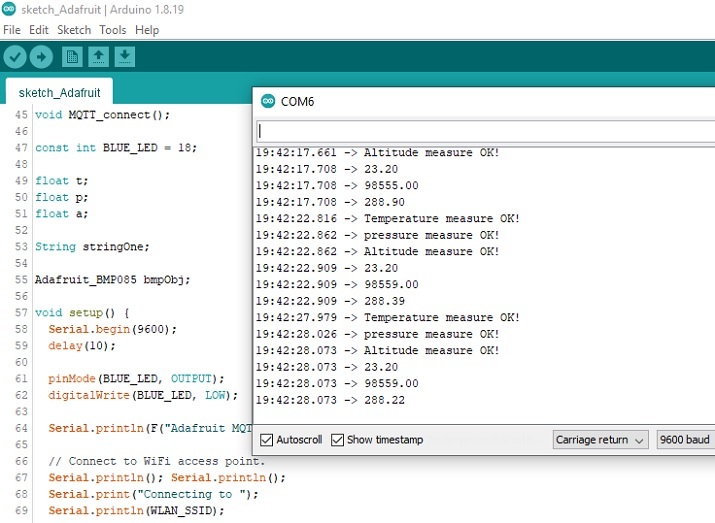Click the COM6 window title text
The height and width of the screenshot is (523, 715).
(x=297, y=102)
